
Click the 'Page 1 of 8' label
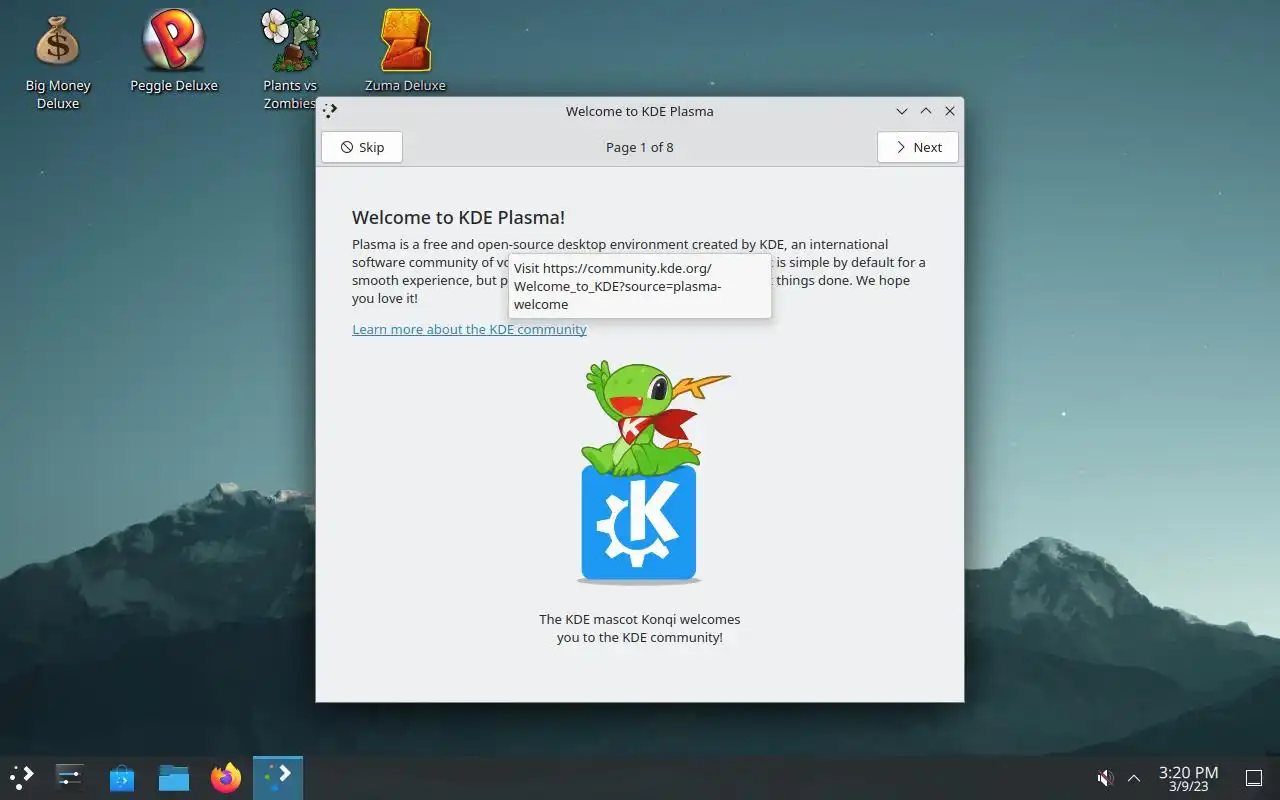click(640, 147)
